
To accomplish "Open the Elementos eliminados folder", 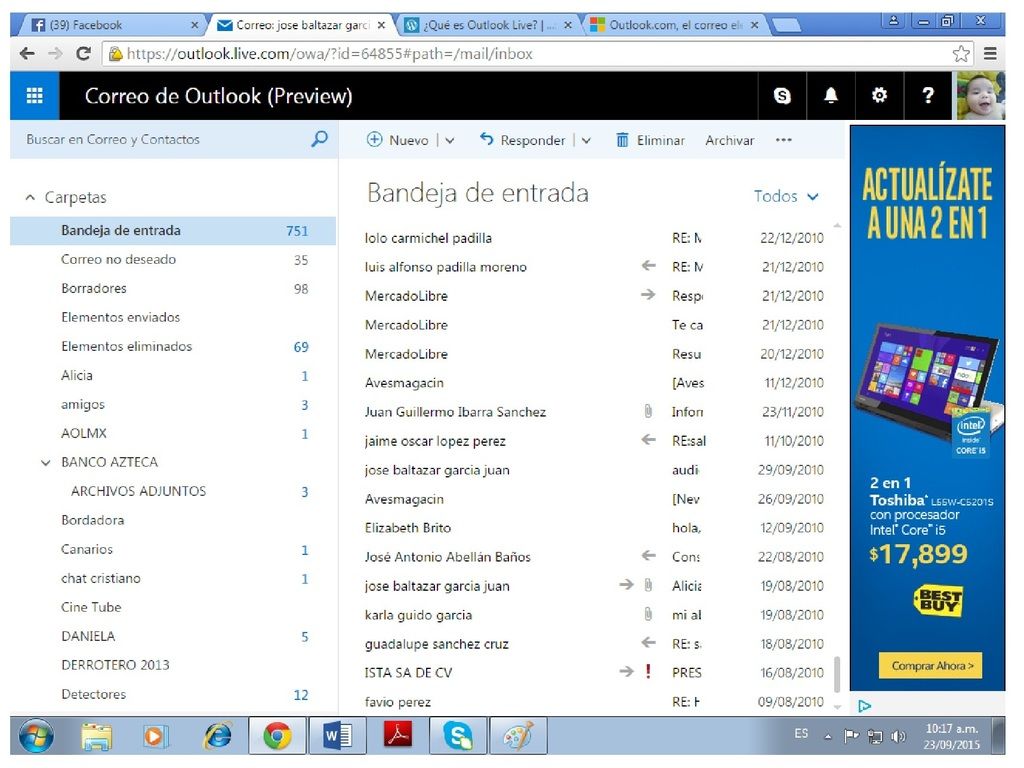I will point(173,346).
